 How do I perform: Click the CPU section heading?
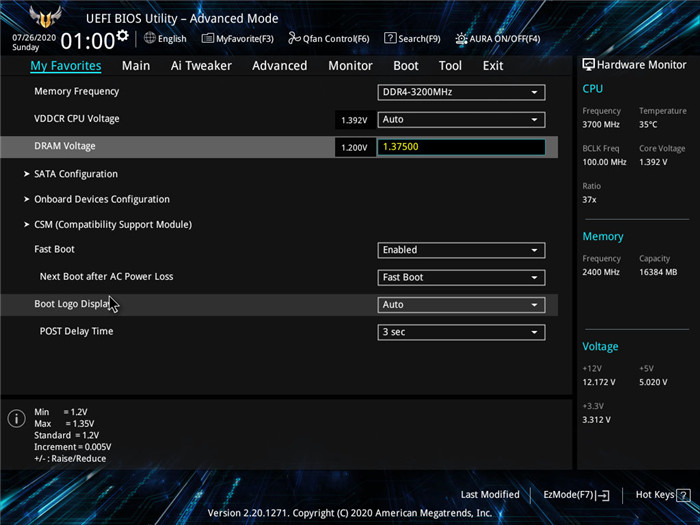click(x=592, y=89)
